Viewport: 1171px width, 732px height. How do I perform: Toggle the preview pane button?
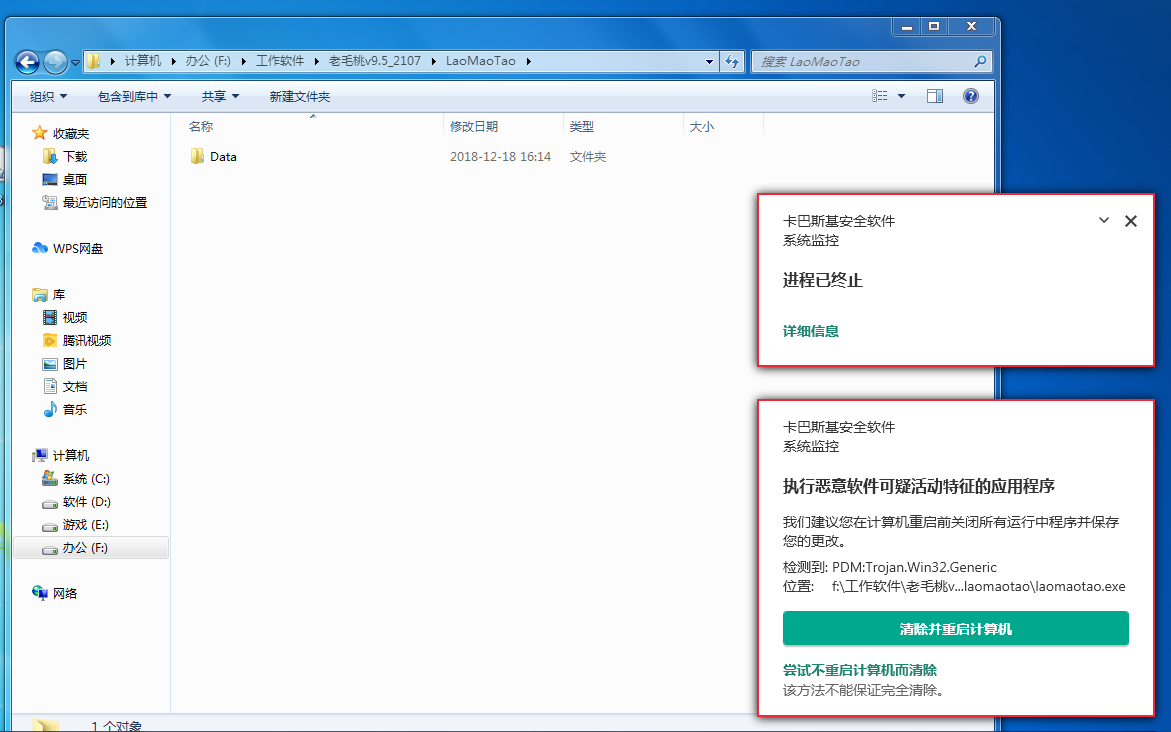(935, 96)
